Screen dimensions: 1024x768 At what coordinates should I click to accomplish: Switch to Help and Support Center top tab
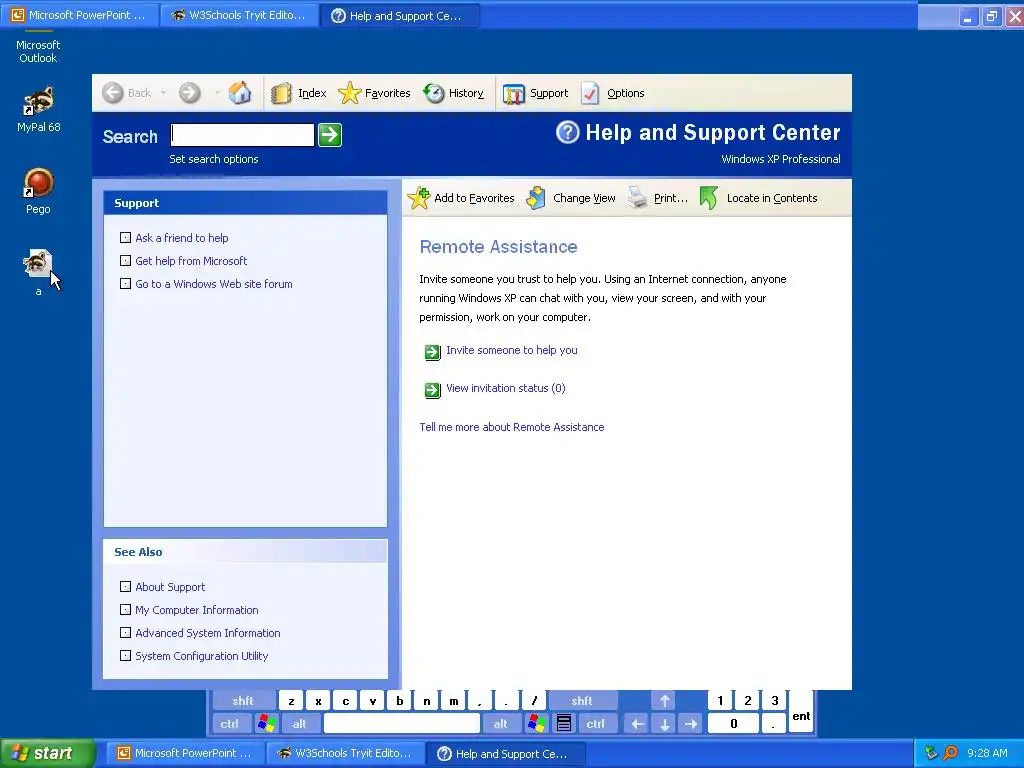[x=400, y=15]
